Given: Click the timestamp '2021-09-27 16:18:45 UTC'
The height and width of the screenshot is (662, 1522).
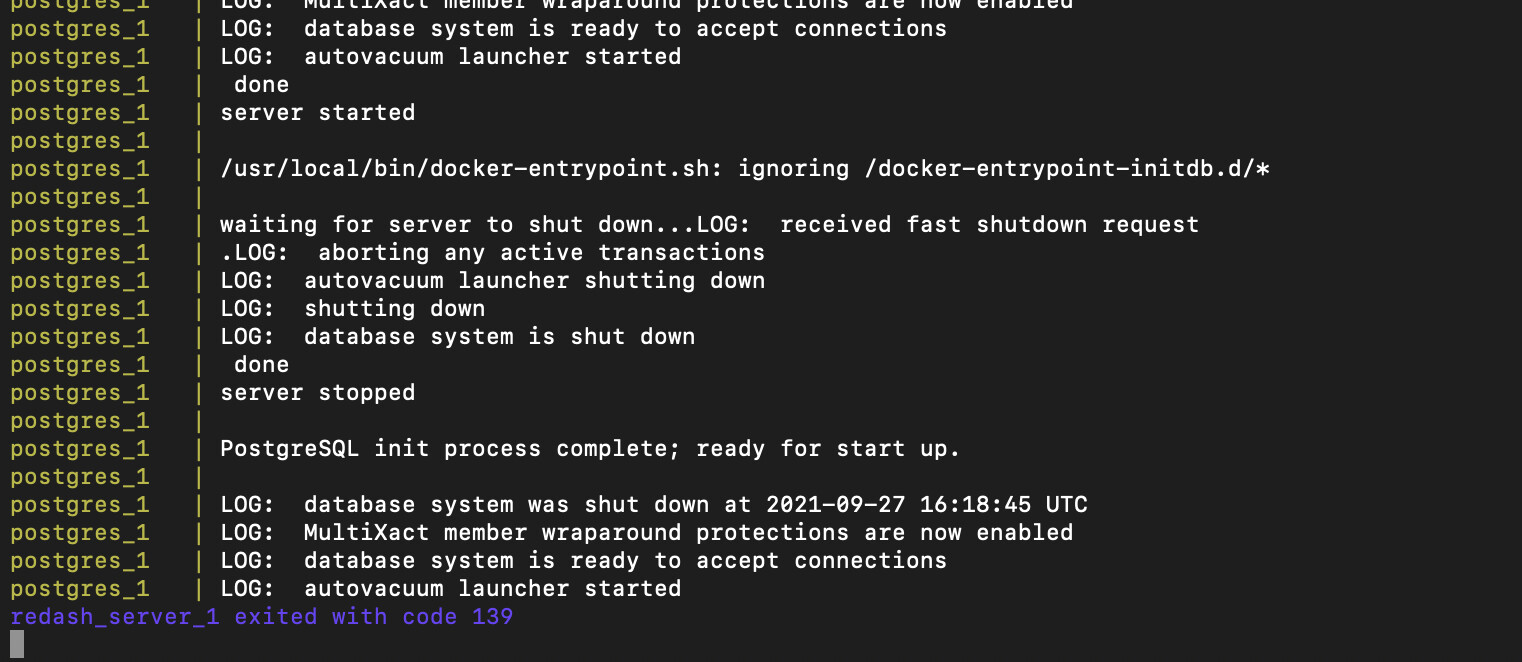Looking at the screenshot, I should (x=927, y=504).
